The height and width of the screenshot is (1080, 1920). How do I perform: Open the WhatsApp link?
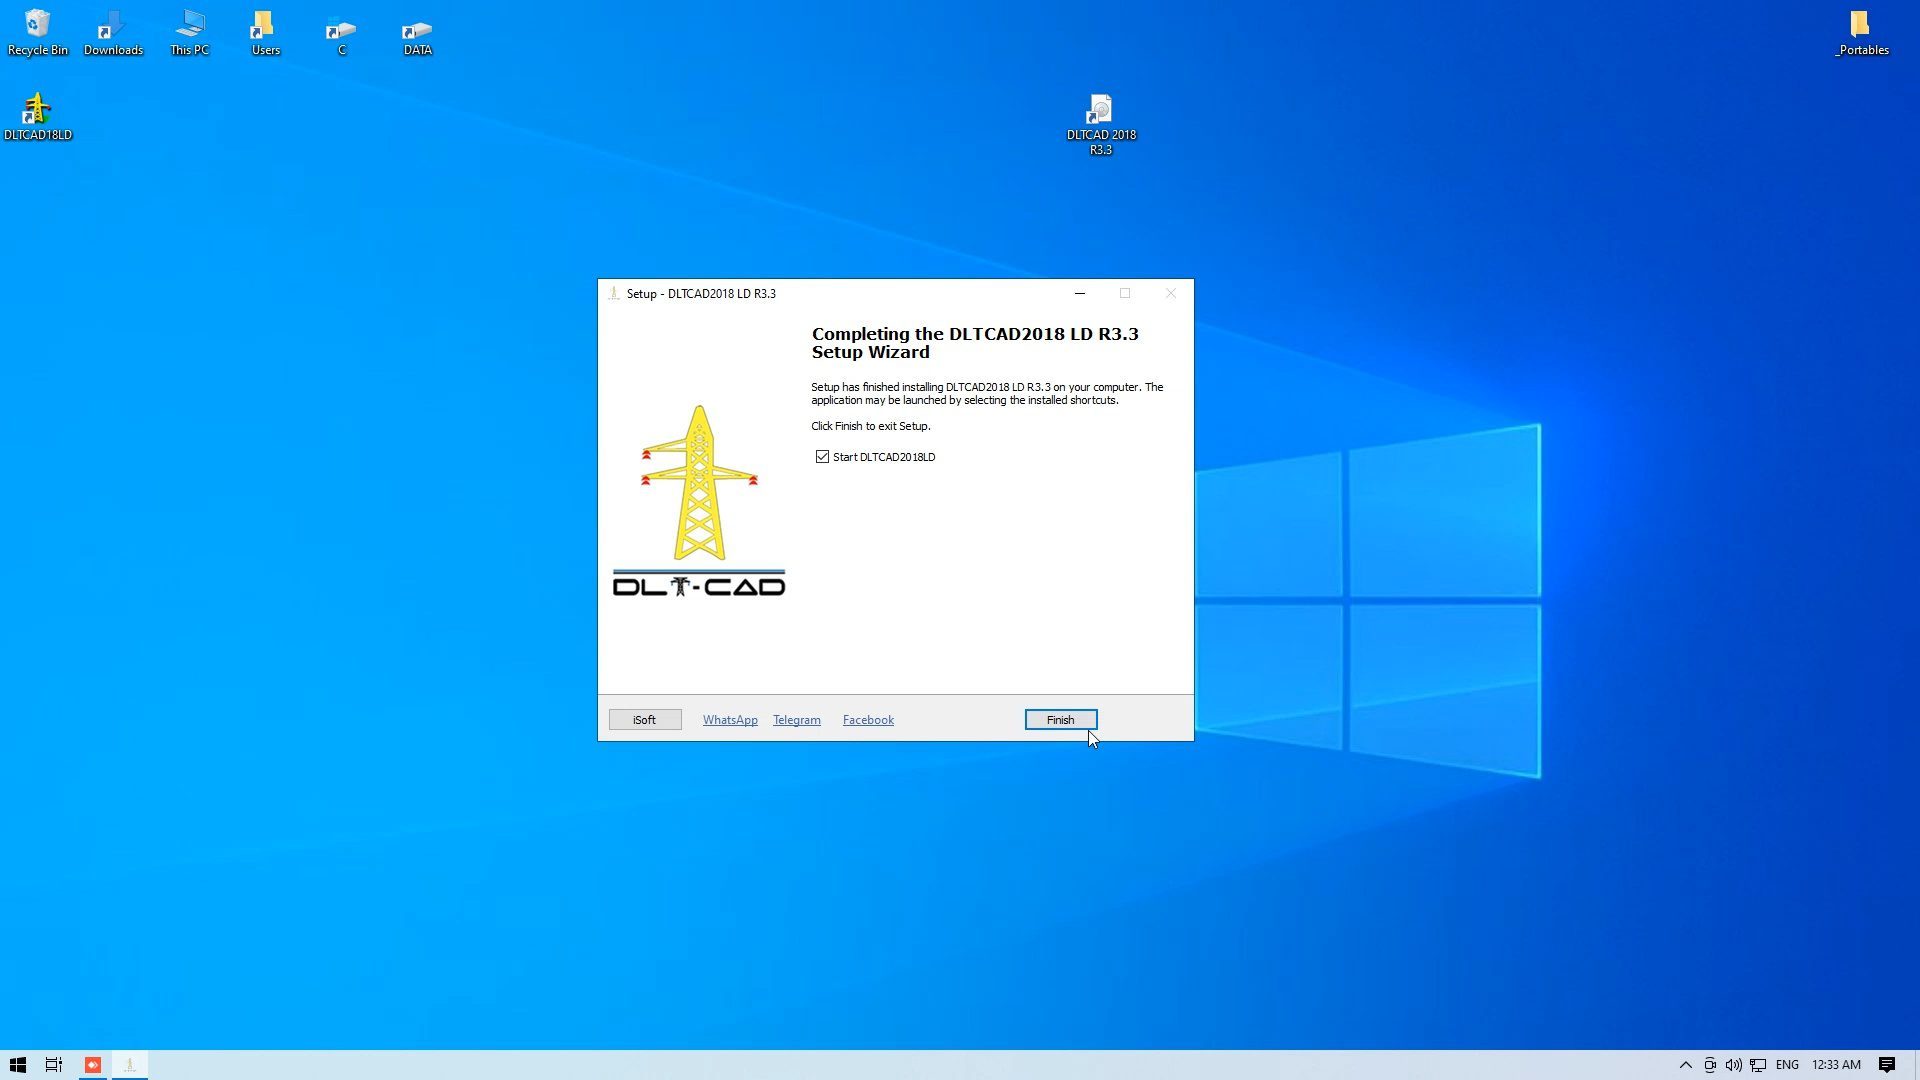(730, 720)
